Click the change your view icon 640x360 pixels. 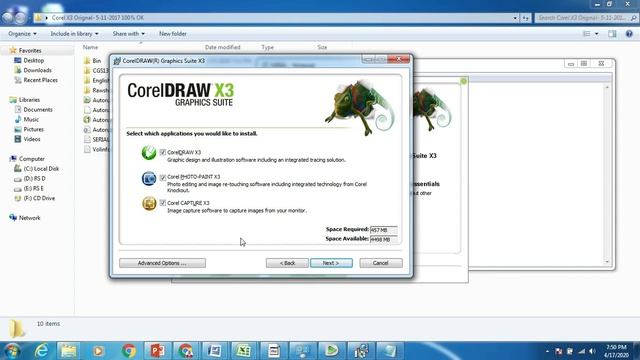(x=587, y=34)
